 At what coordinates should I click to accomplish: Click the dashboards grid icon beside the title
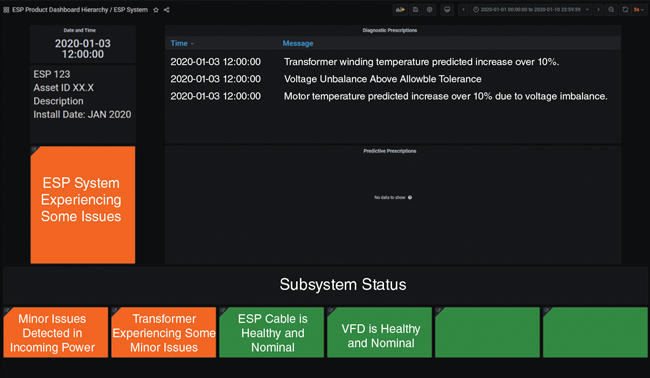point(6,10)
